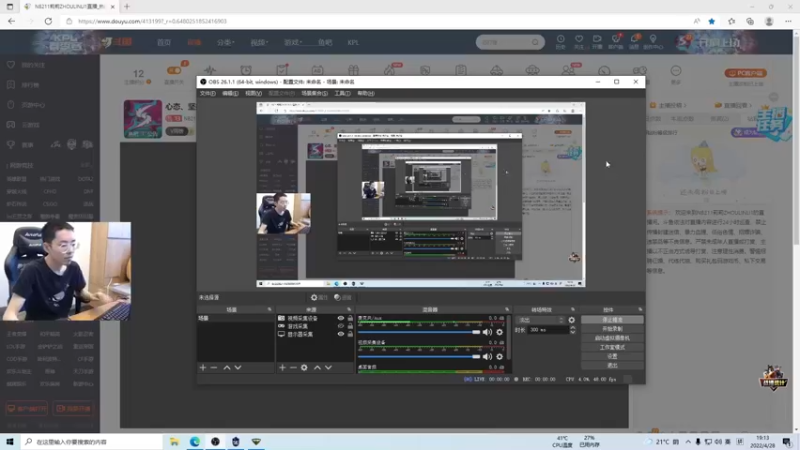Select 视频采集设备 in Sources list
The height and width of the screenshot is (450, 800).
[x=303, y=318]
